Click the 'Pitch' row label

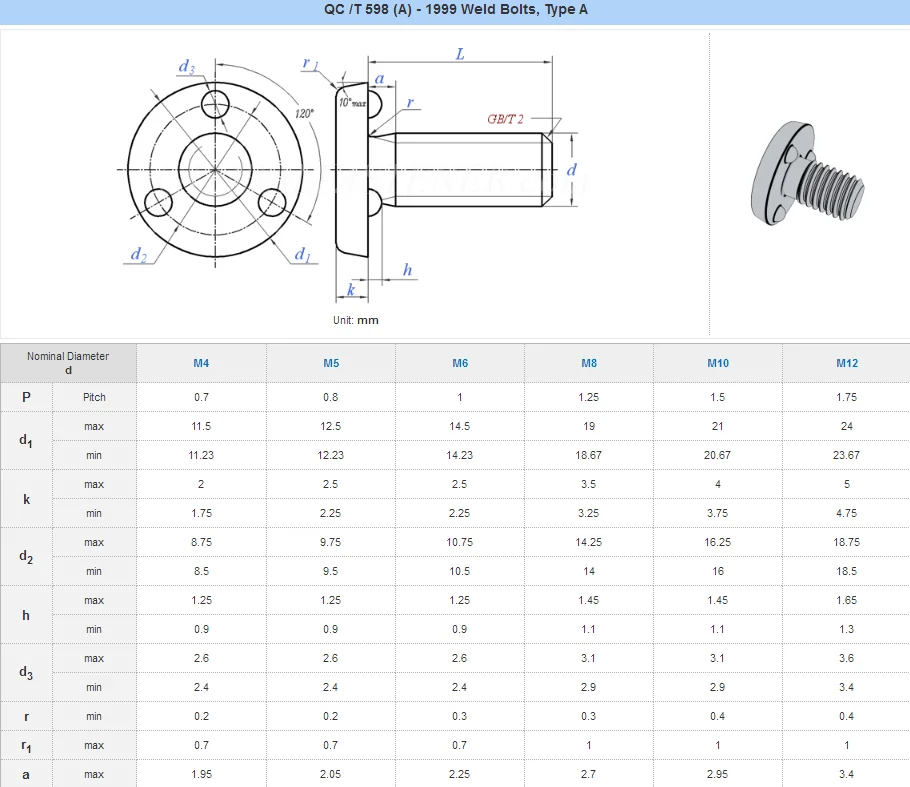(94, 398)
